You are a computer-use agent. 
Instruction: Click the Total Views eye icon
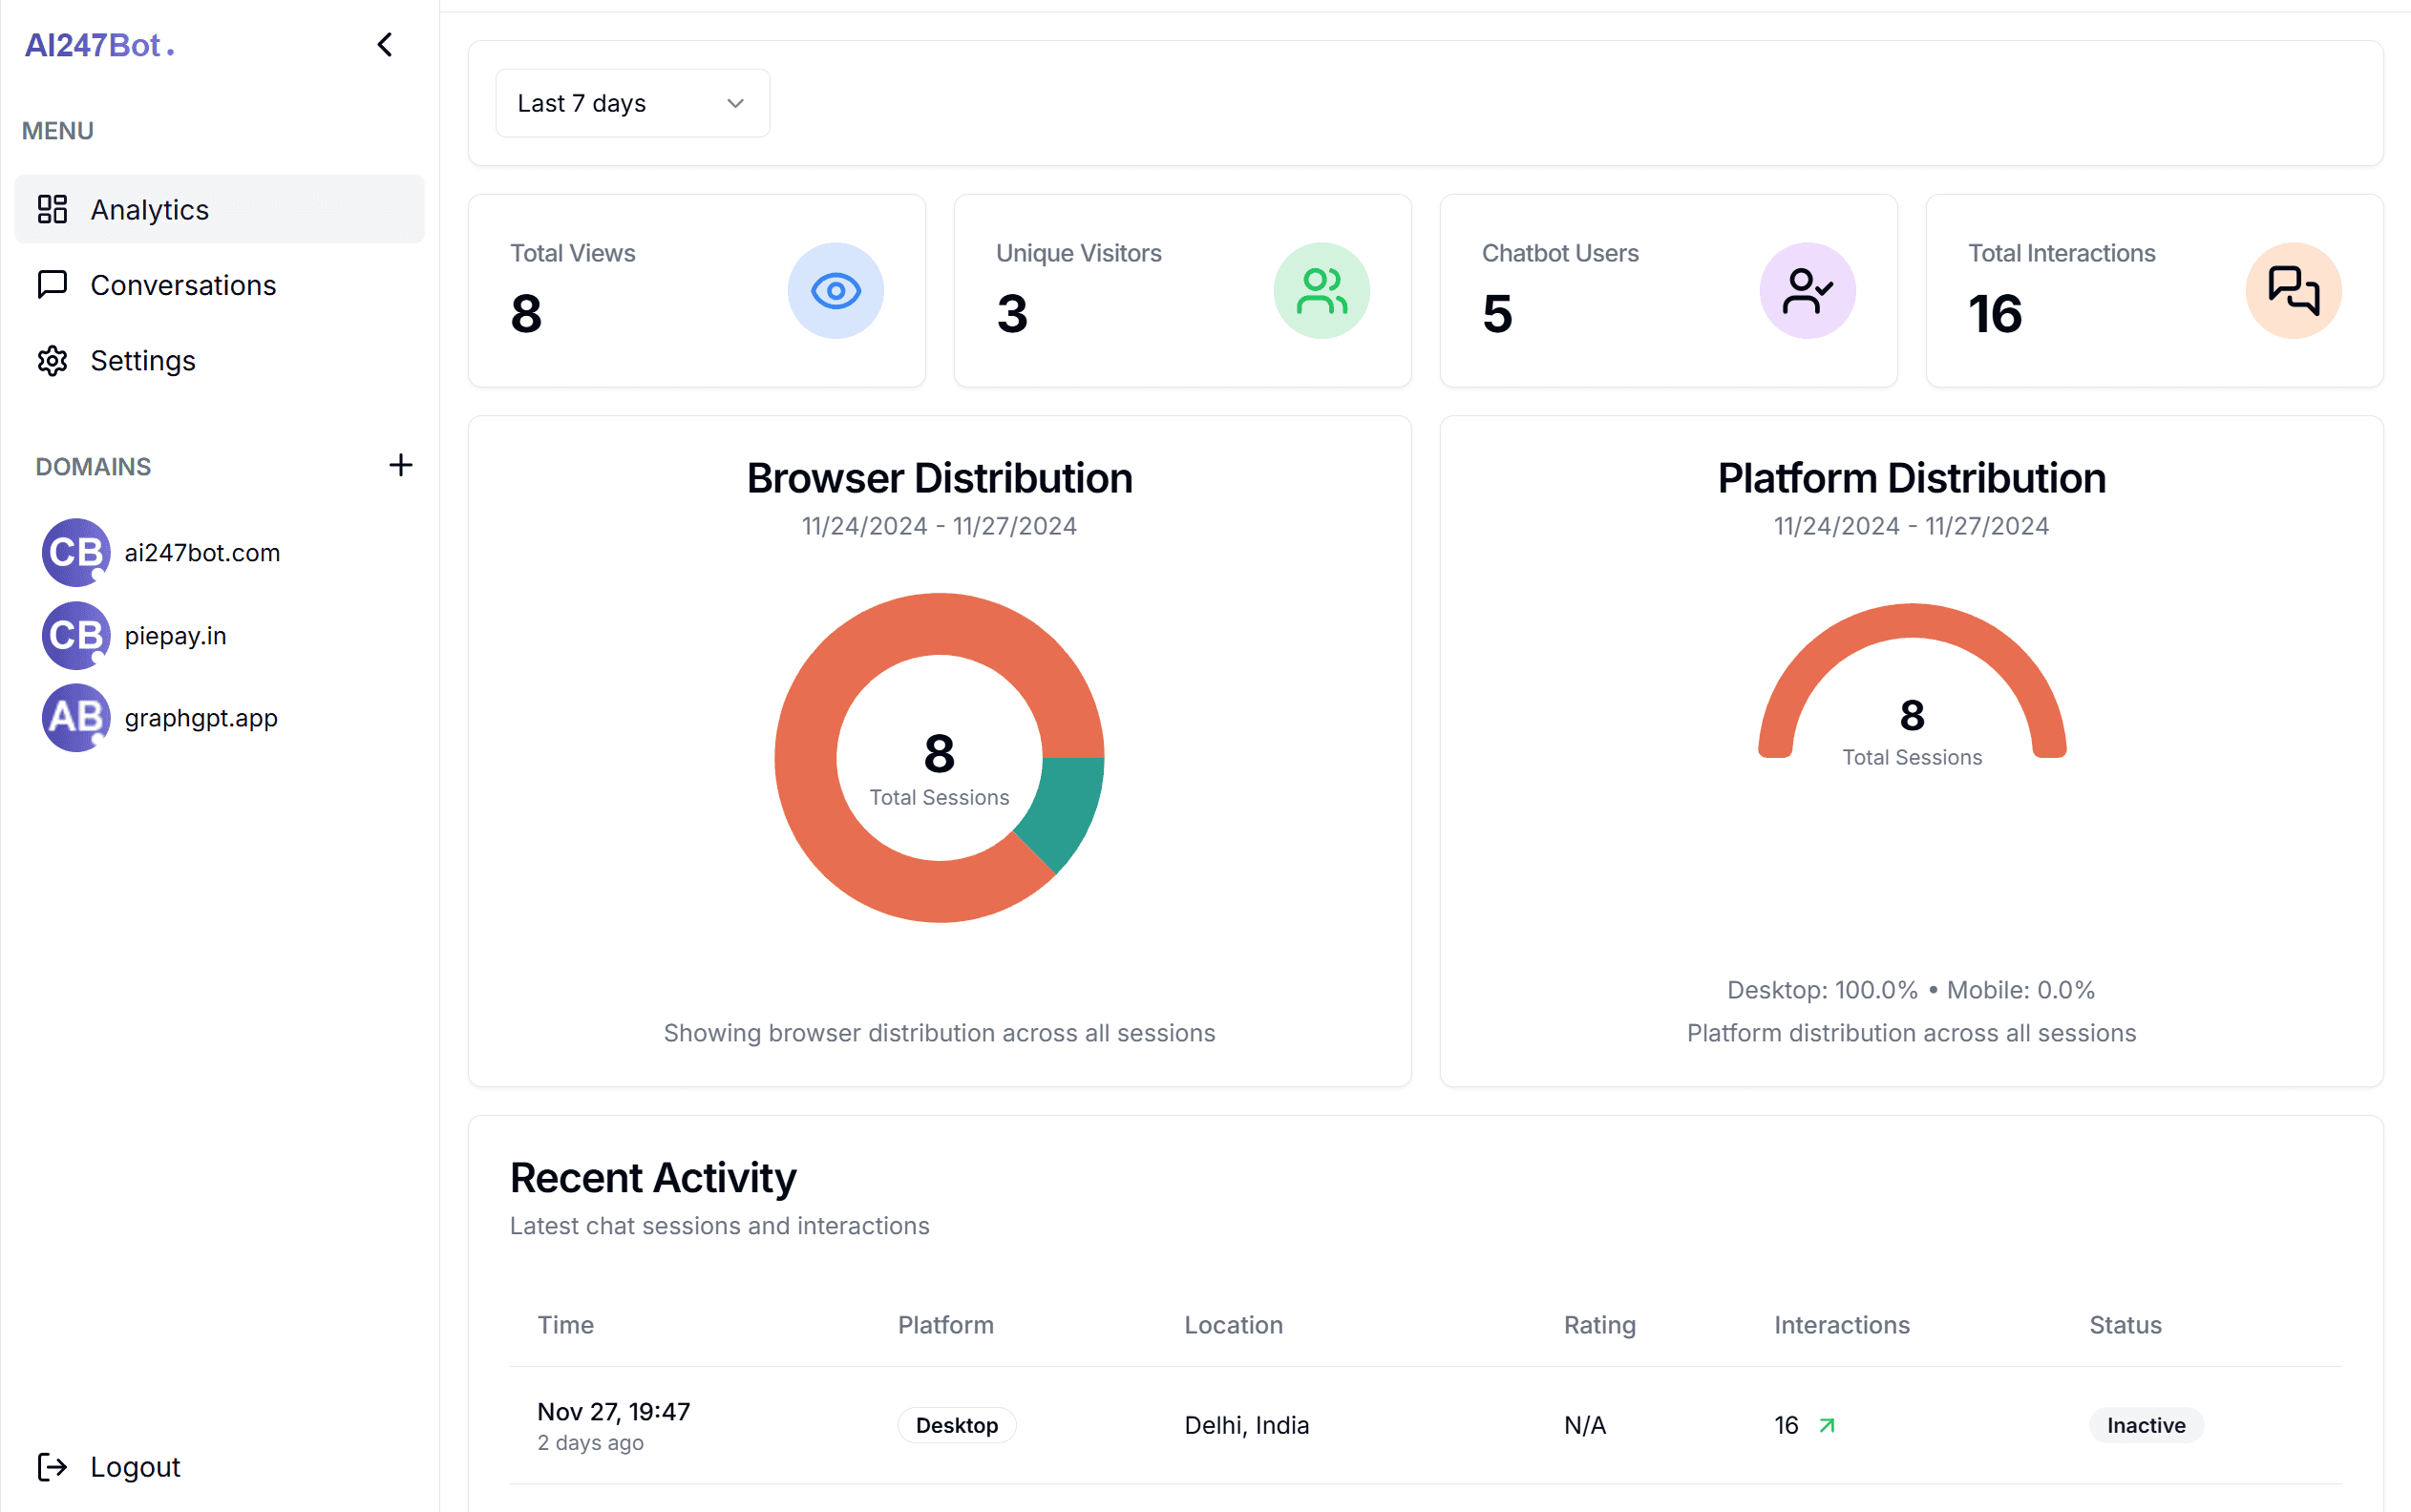click(x=835, y=291)
